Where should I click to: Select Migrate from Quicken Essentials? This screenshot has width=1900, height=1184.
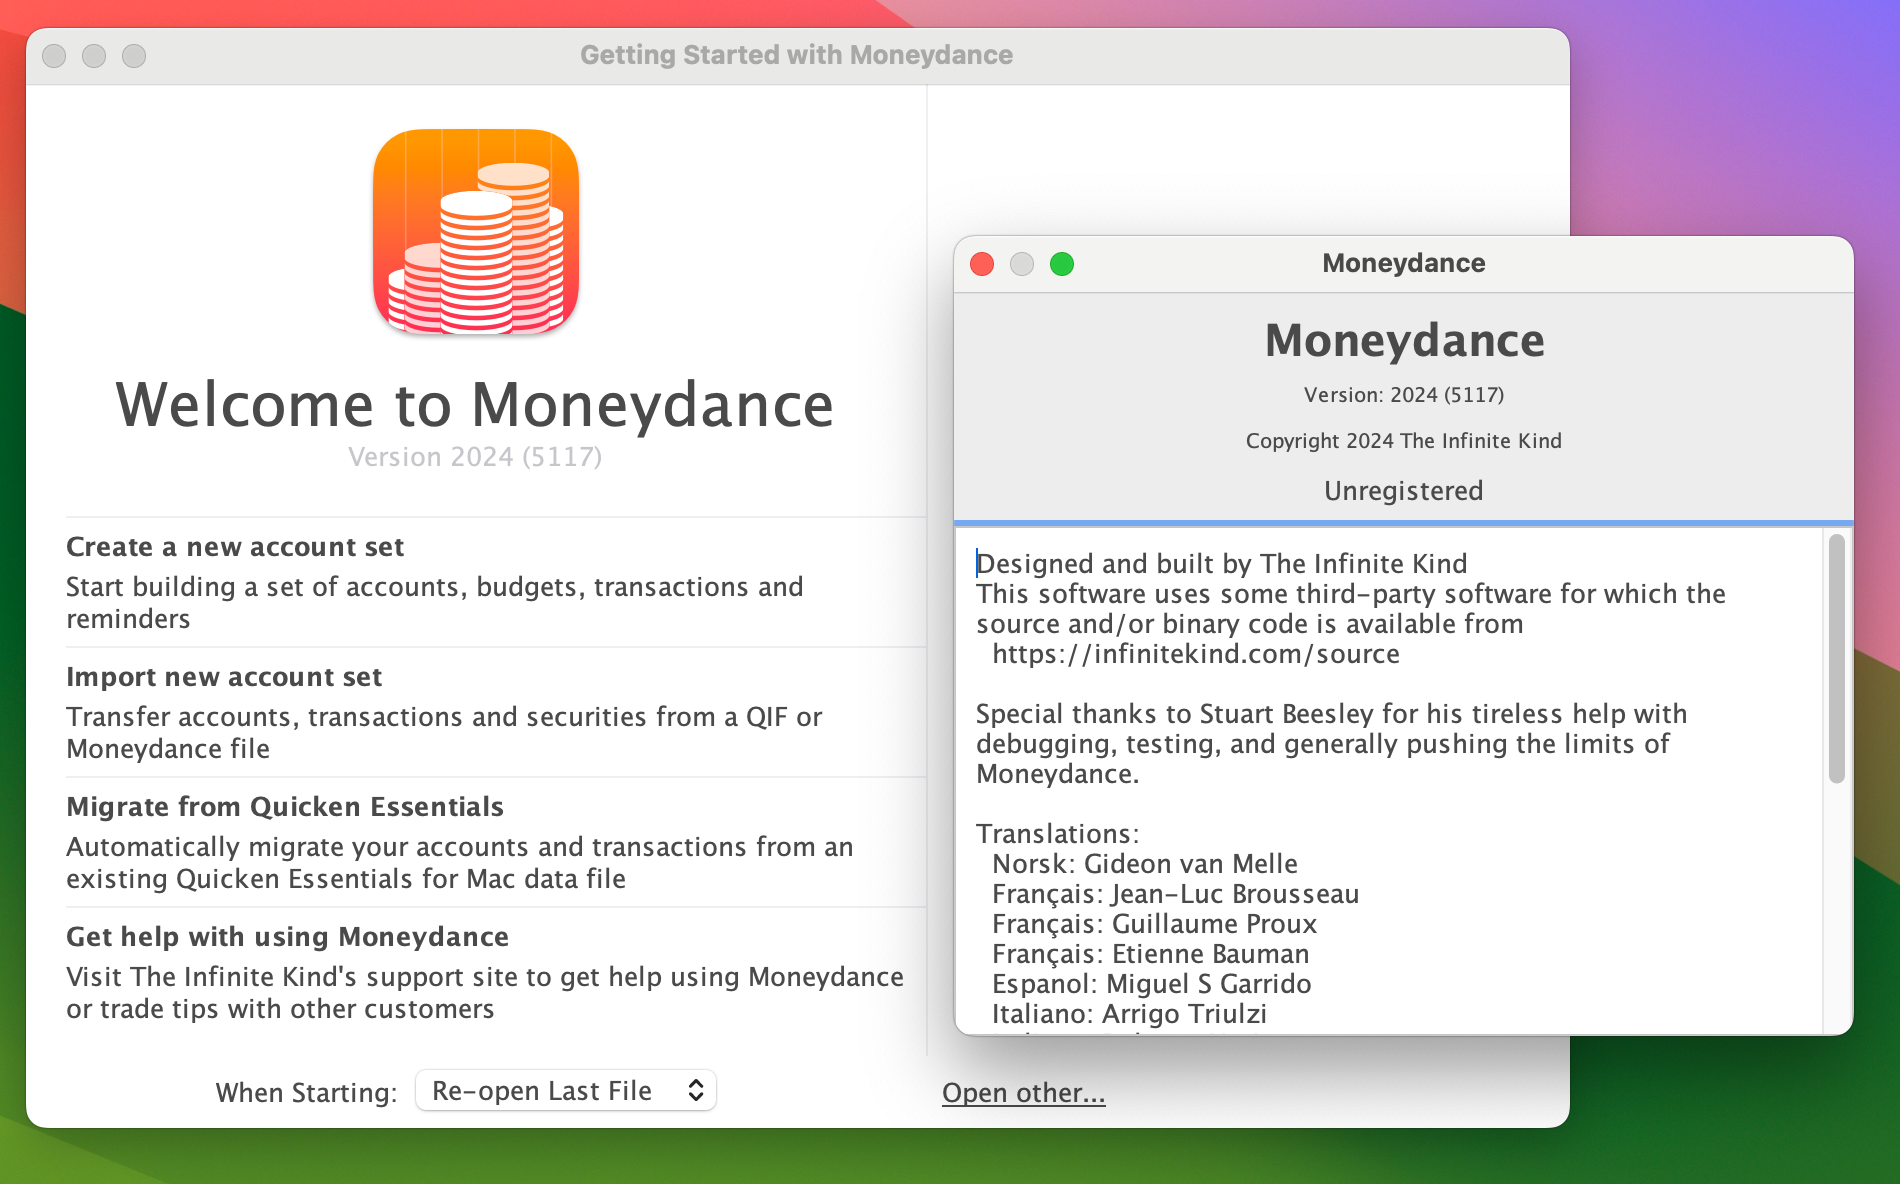(x=285, y=807)
